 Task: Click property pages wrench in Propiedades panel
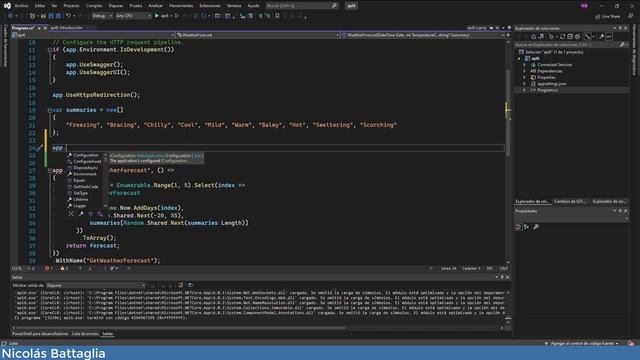point(536,227)
